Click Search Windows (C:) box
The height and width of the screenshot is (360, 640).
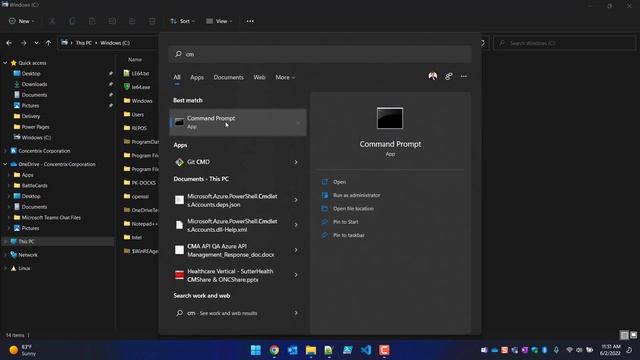click(565, 43)
